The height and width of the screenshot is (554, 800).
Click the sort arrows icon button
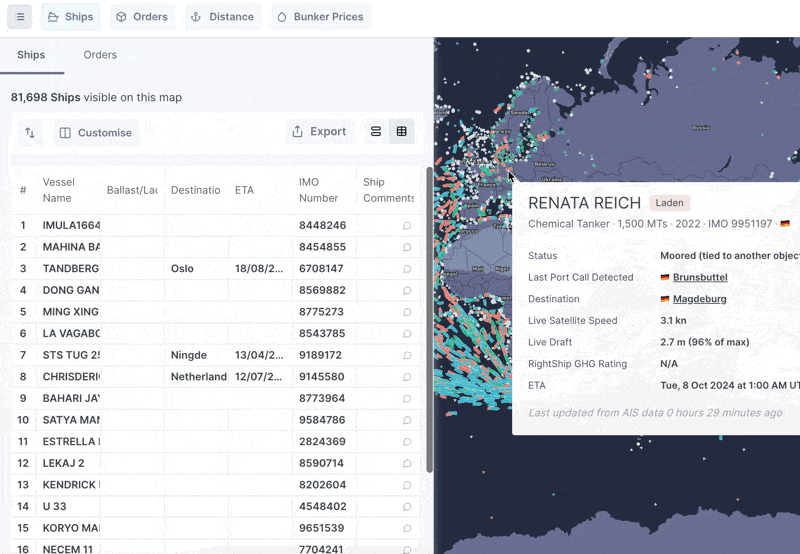click(30, 132)
